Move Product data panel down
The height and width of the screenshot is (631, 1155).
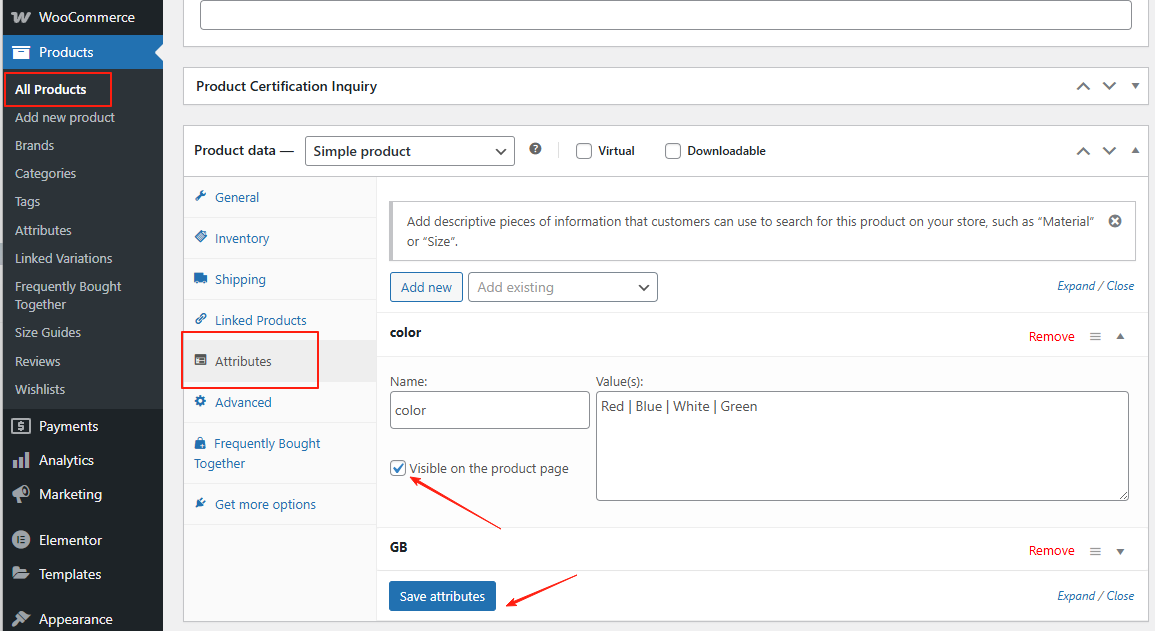tap(1109, 151)
